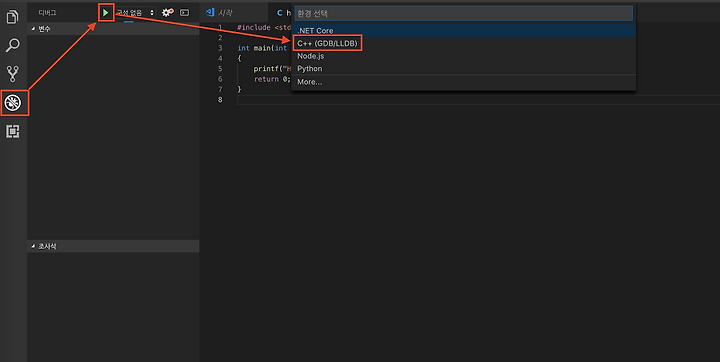Click the 디버그 panel title
The width and height of the screenshot is (720, 362).
point(47,13)
